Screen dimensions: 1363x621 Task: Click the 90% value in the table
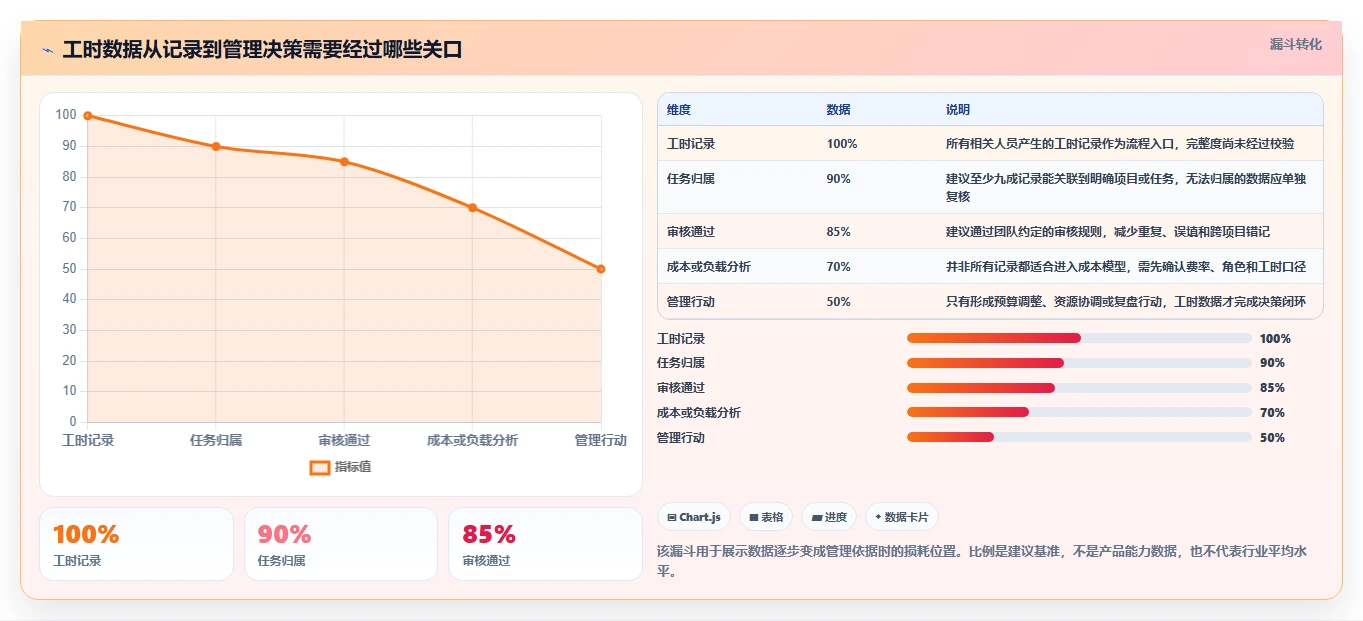coord(839,179)
